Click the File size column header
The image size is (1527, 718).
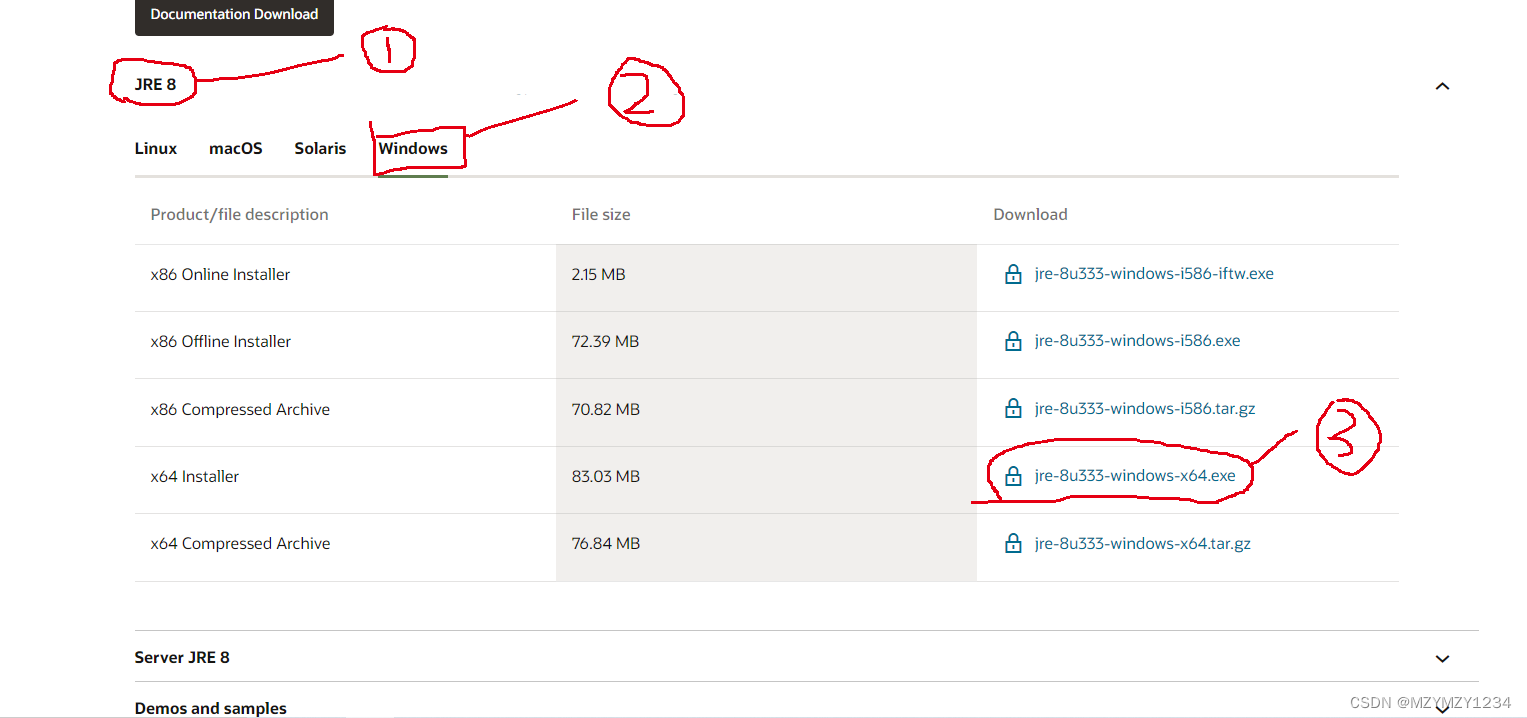[601, 214]
